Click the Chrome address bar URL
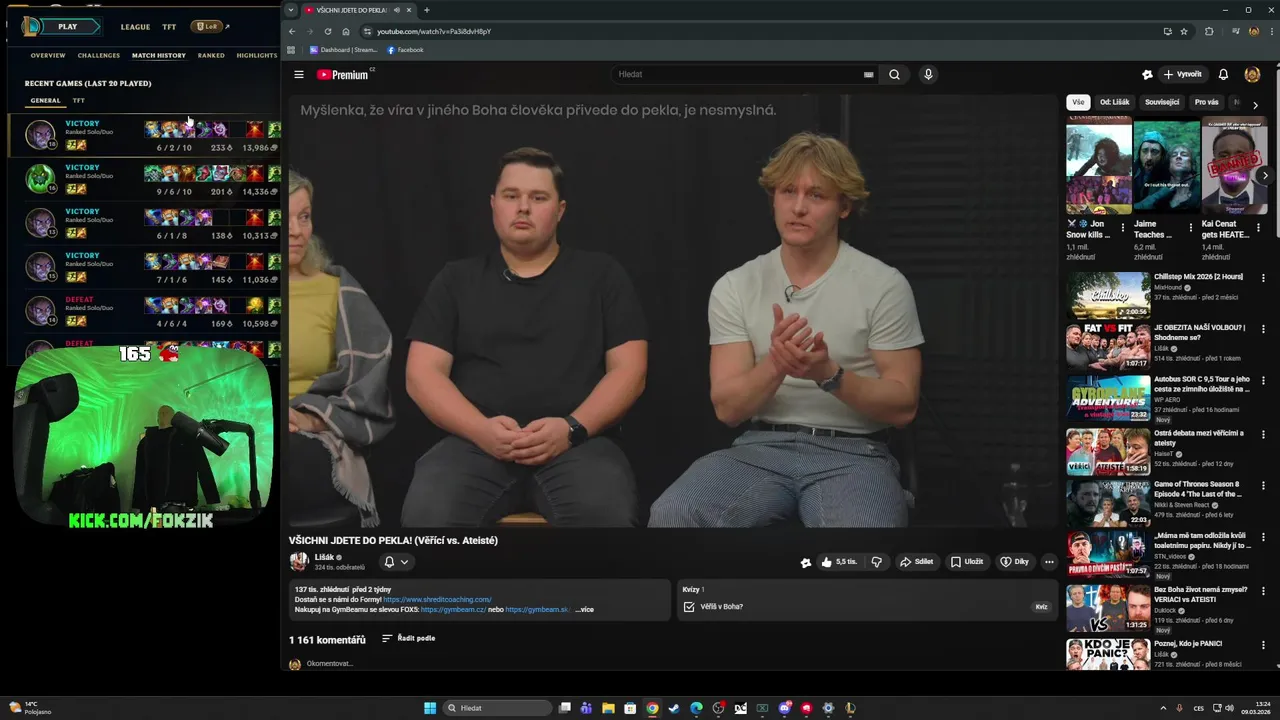This screenshot has height=720, width=1280. click(x=433, y=31)
